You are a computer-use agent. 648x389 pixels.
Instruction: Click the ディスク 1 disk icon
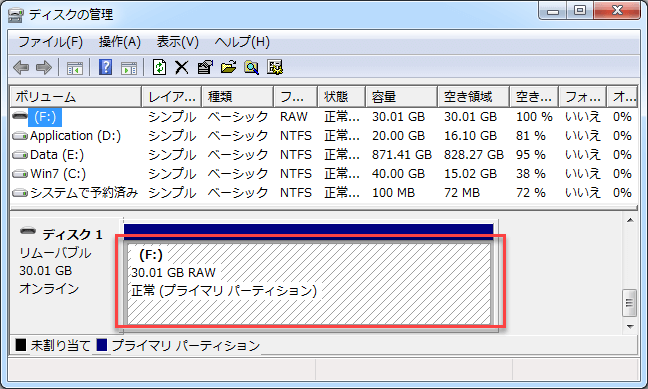(28, 231)
